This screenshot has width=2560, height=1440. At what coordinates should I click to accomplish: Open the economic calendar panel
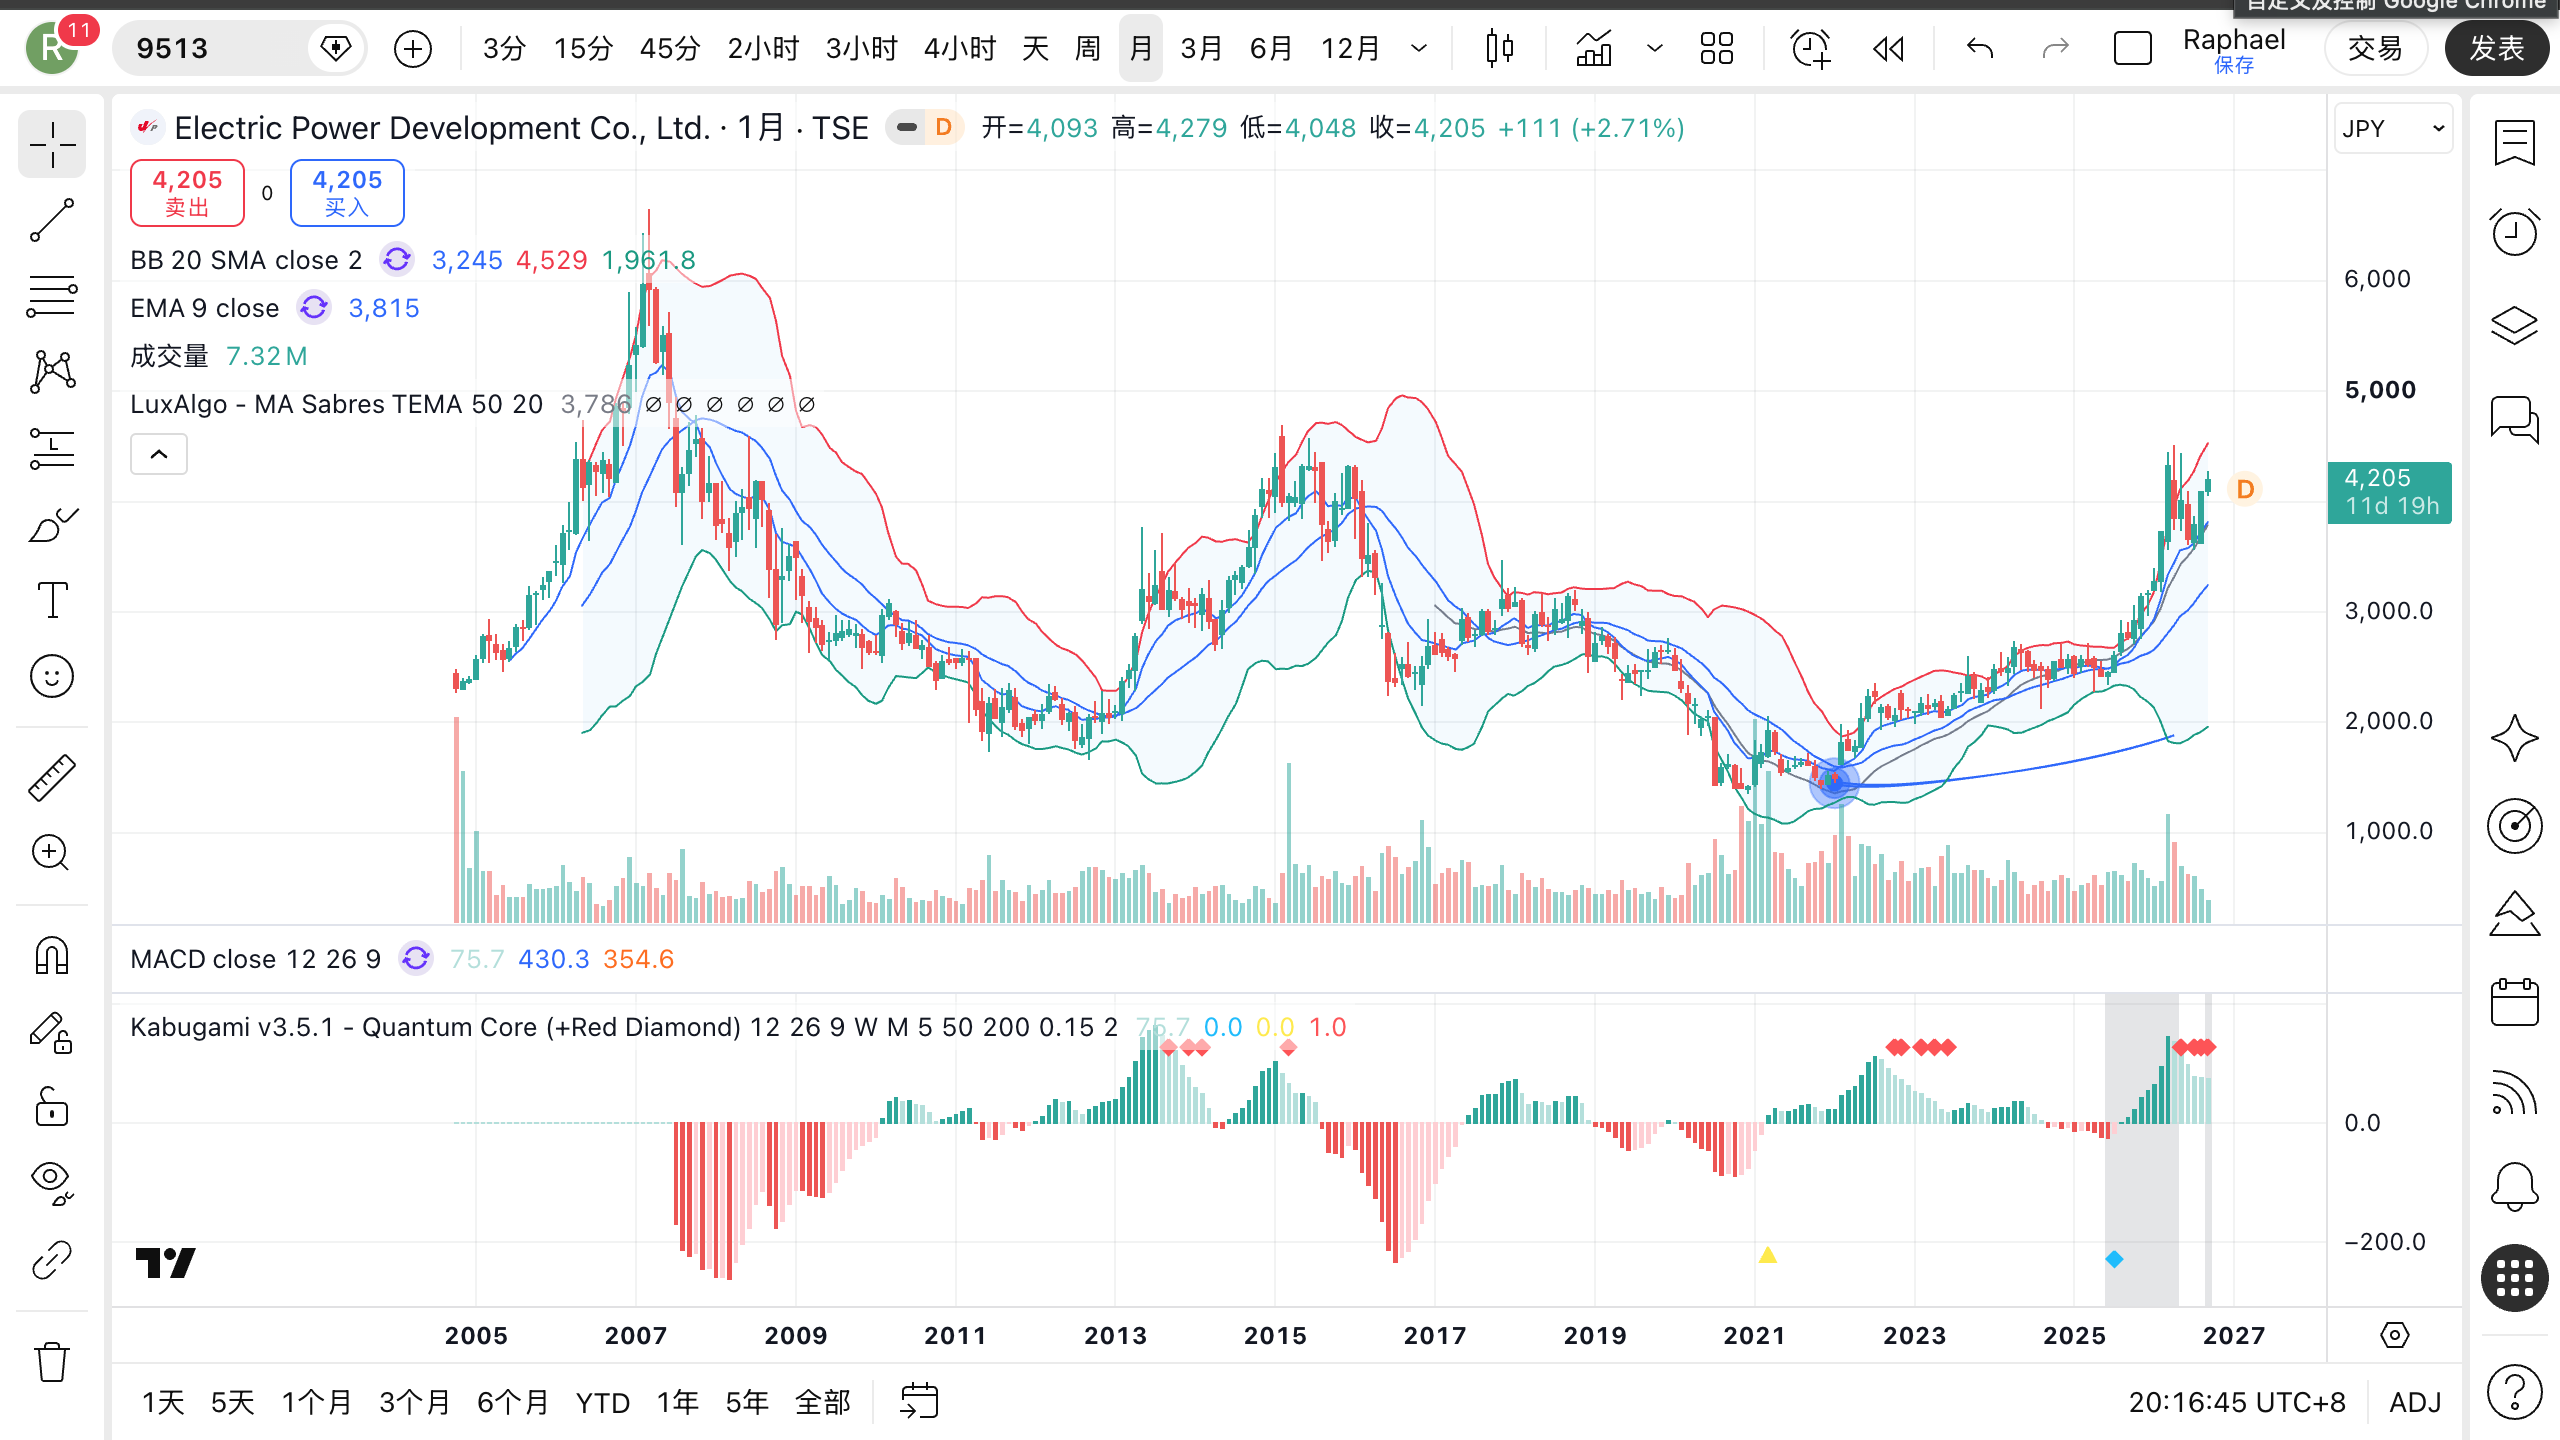click(x=2514, y=1002)
